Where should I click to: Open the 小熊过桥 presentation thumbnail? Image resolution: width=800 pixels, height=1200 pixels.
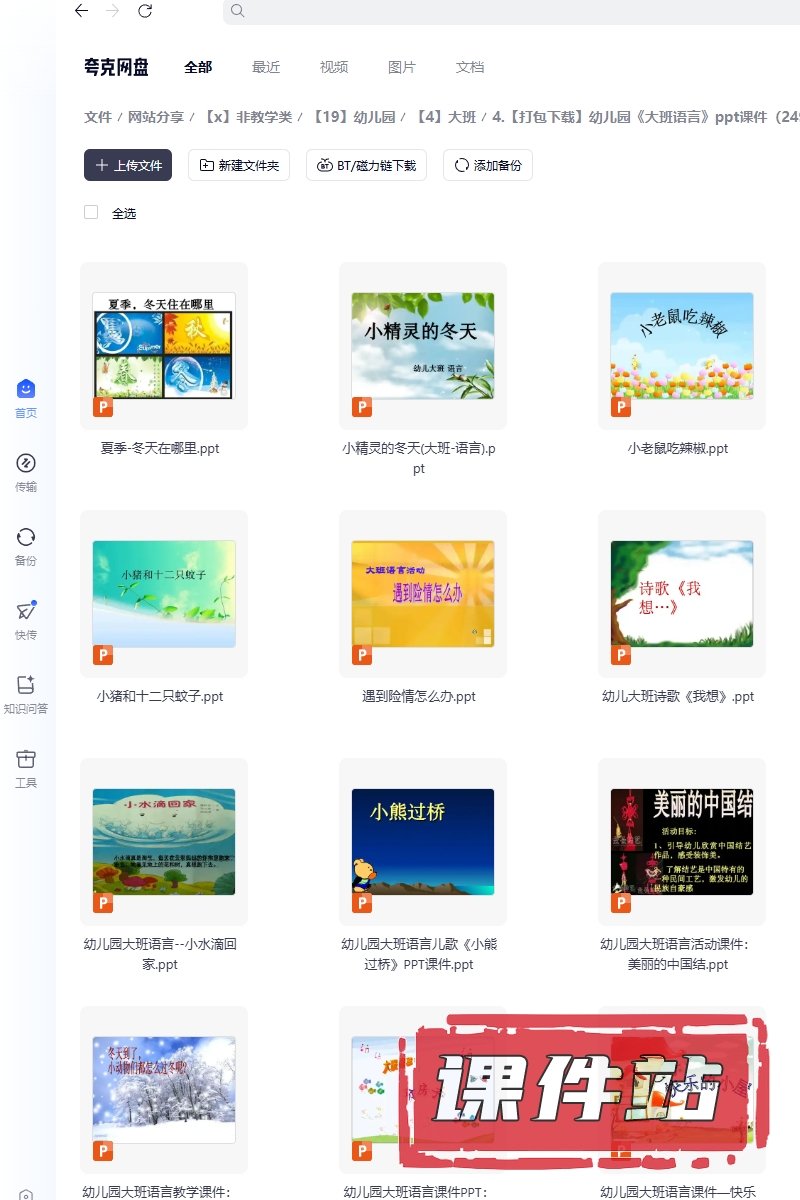coord(423,841)
